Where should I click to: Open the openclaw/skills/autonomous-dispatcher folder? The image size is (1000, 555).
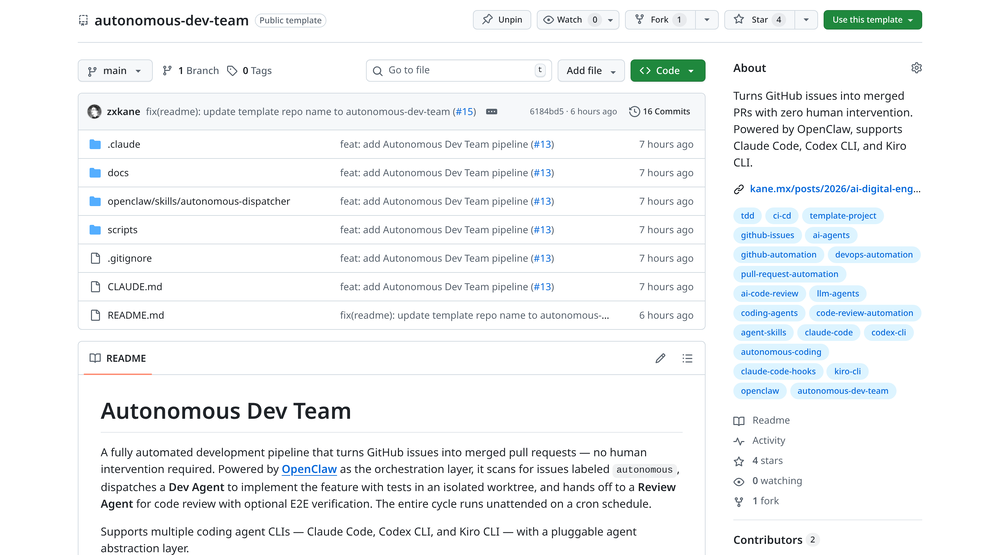198,202
